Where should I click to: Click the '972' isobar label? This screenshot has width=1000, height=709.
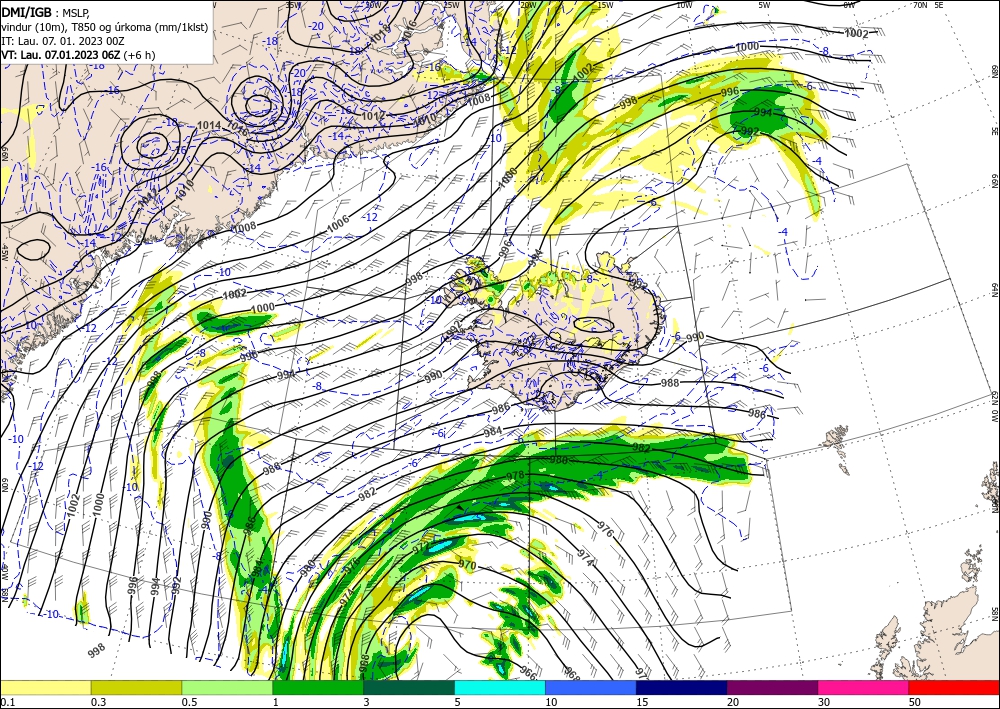(421, 548)
